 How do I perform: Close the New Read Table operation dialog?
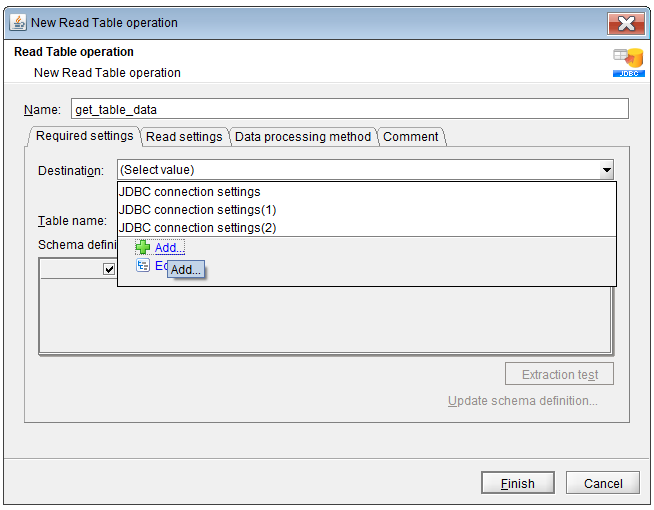pyautogui.click(x=626, y=23)
